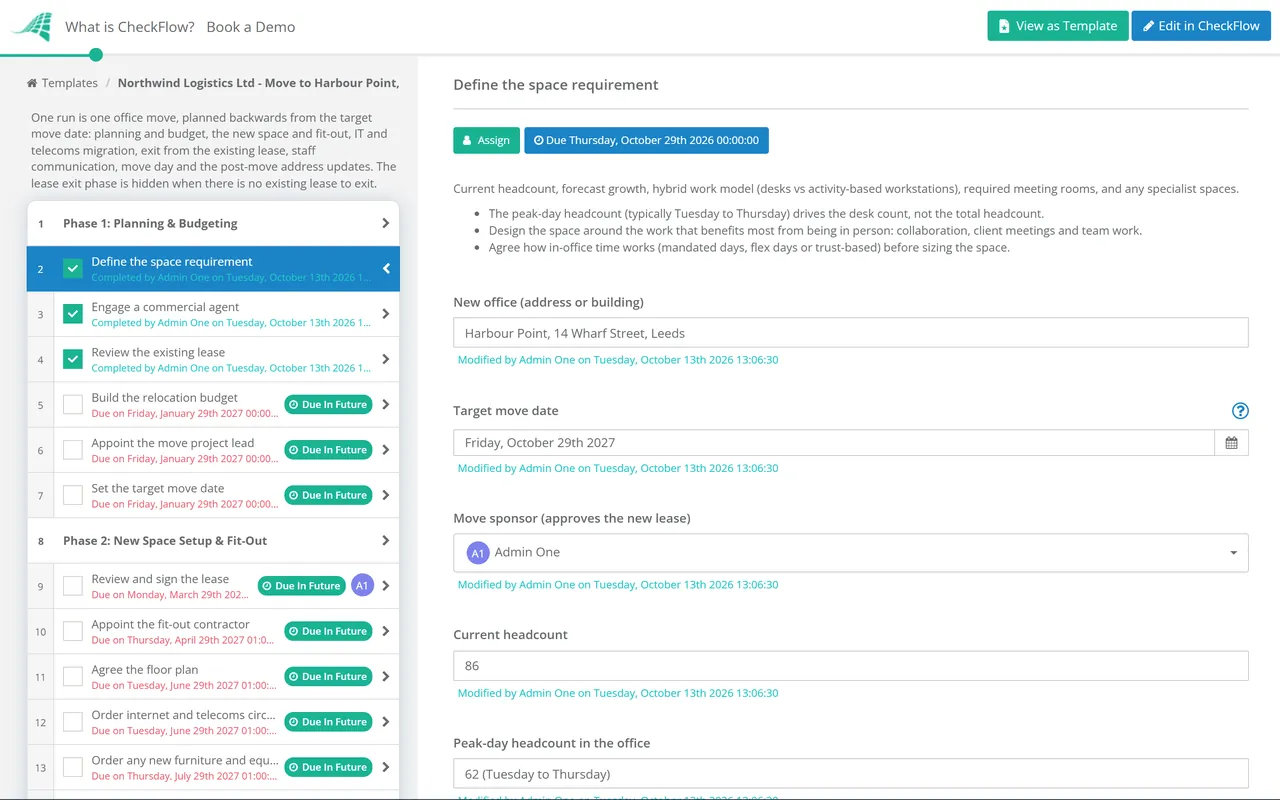1280x800 pixels.
Task: Open the Book a Demo menu item
Action: click(251, 27)
